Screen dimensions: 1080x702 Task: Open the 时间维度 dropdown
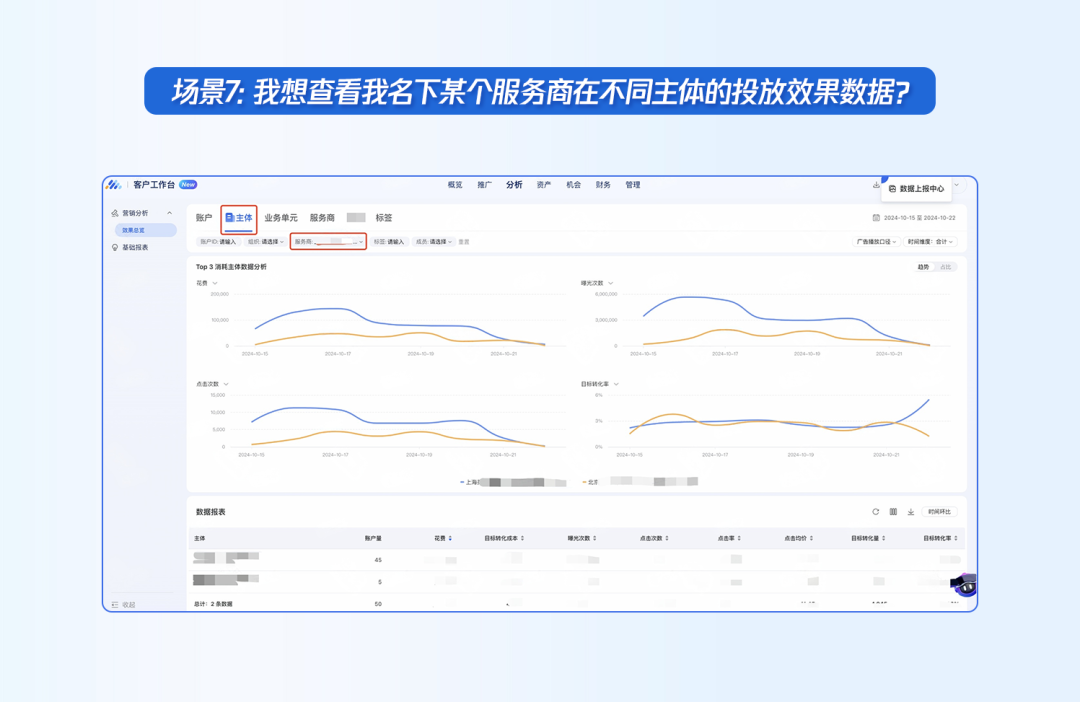(x=931, y=242)
